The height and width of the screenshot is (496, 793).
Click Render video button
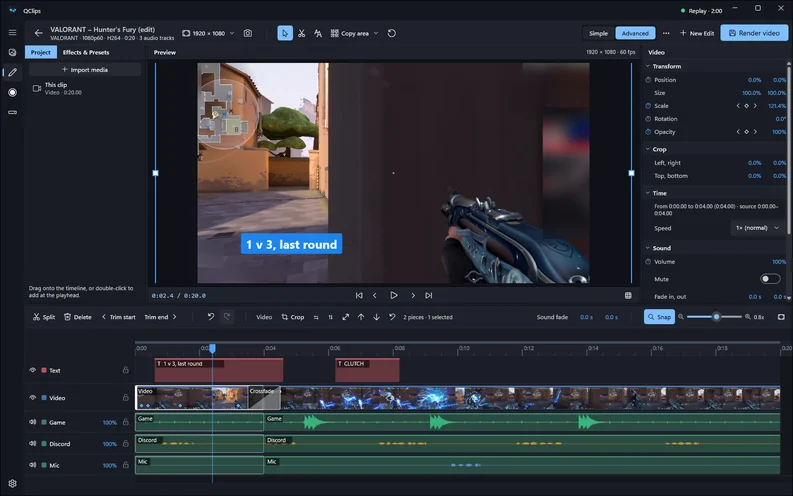(x=754, y=33)
